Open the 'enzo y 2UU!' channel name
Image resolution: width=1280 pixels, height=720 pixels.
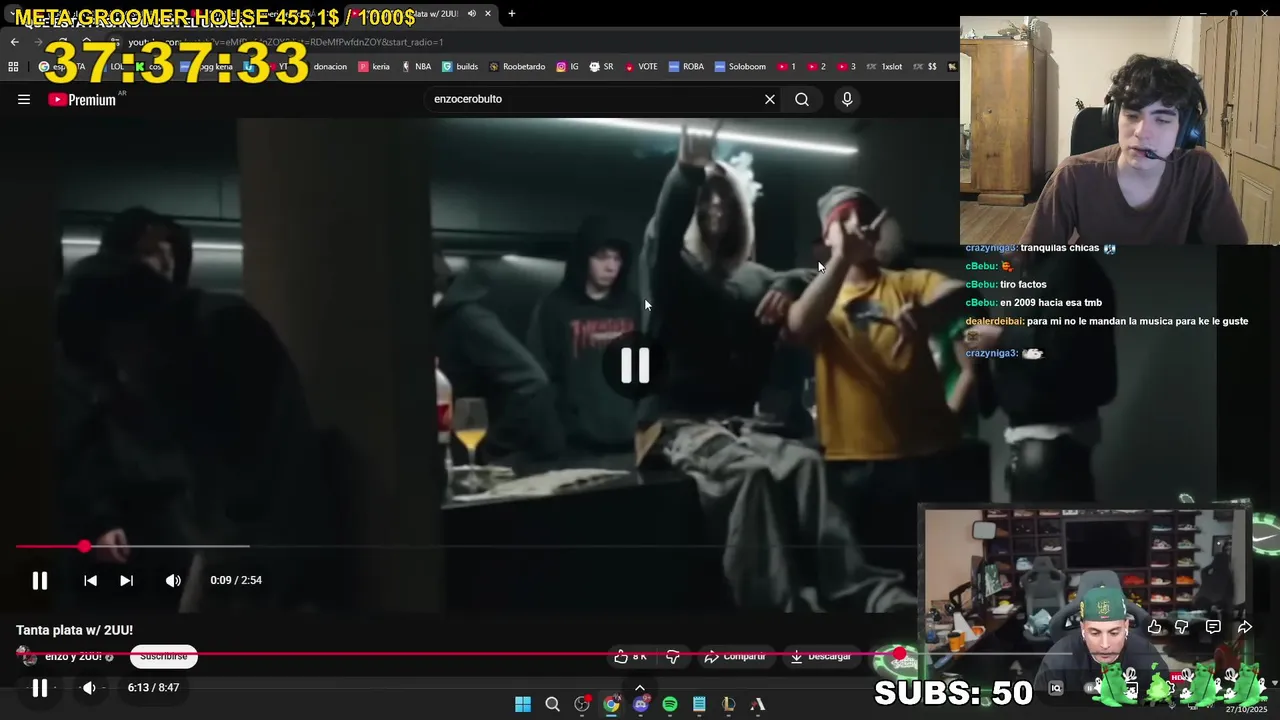pyautogui.click(x=73, y=657)
